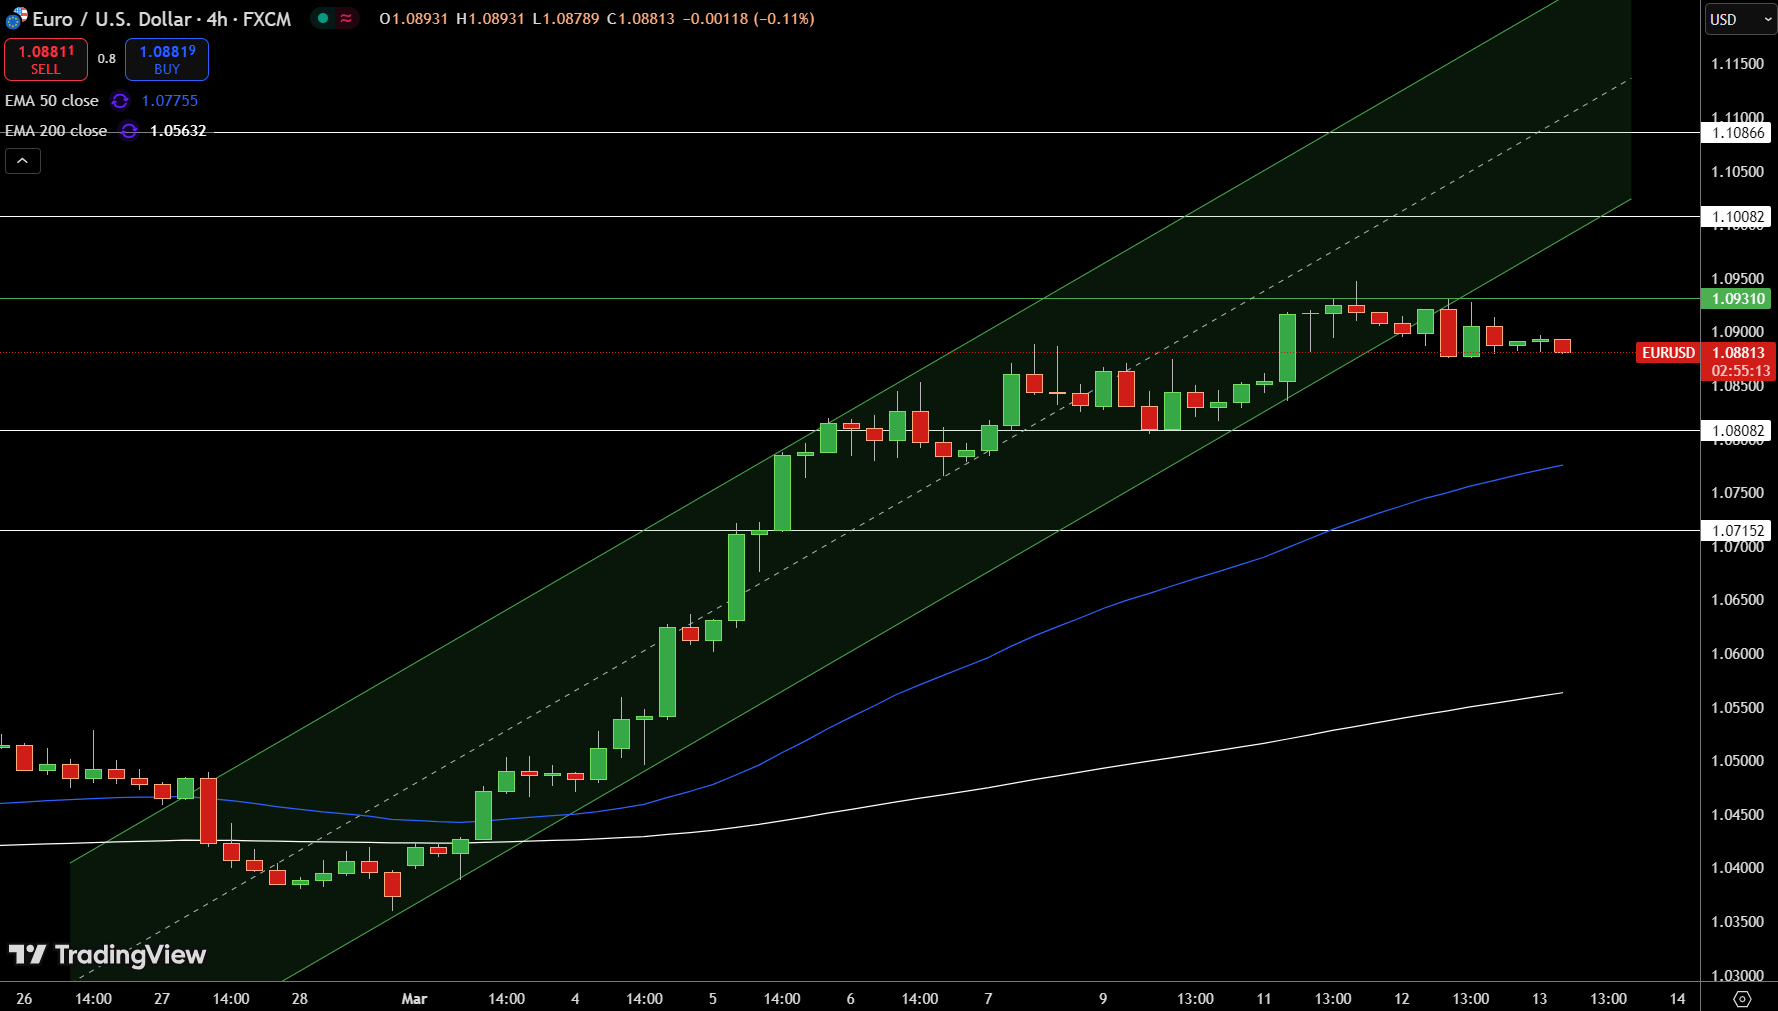The width and height of the screenshot is (1778, 1011).
Task: Click the red EURUSD symbol label
Action: 1668,352
